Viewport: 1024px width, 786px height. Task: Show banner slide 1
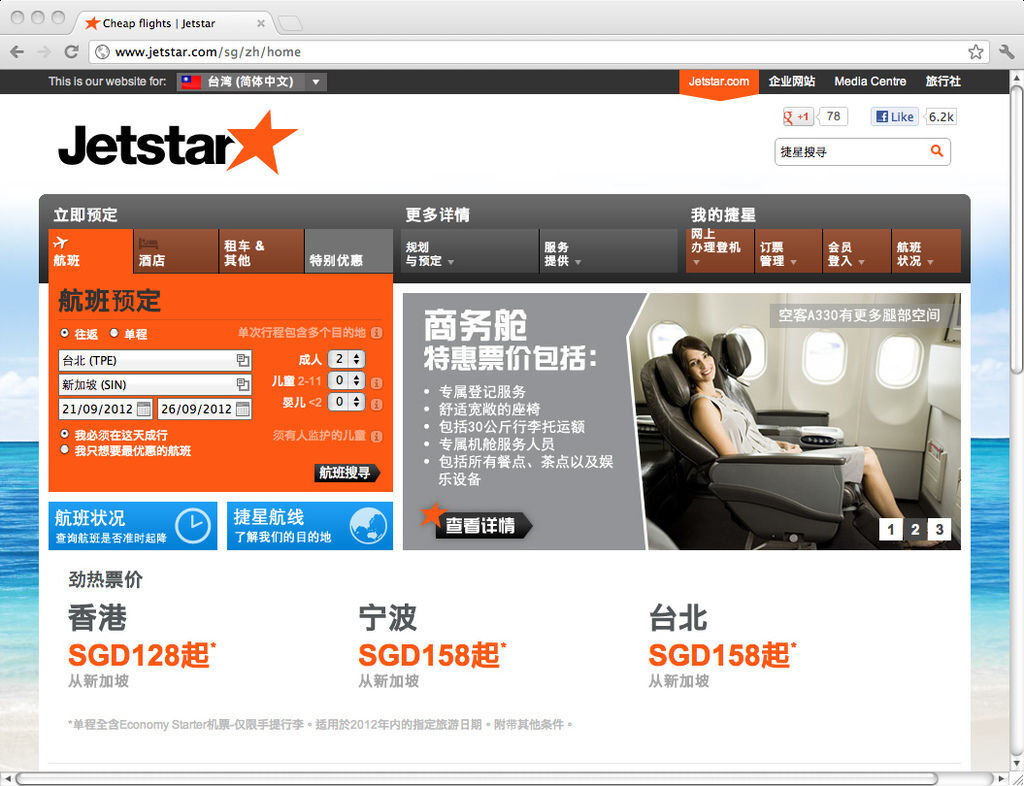click(x=891, y=529)
